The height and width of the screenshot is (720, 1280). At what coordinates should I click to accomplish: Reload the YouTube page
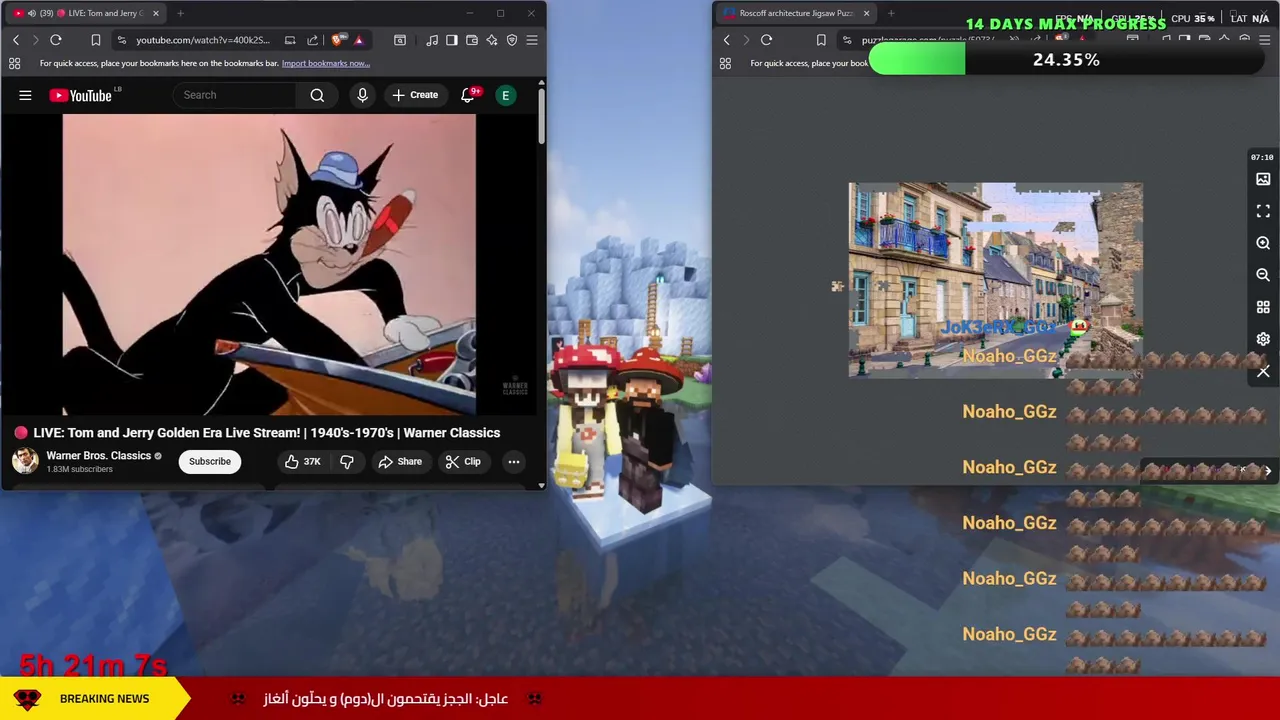56,40
